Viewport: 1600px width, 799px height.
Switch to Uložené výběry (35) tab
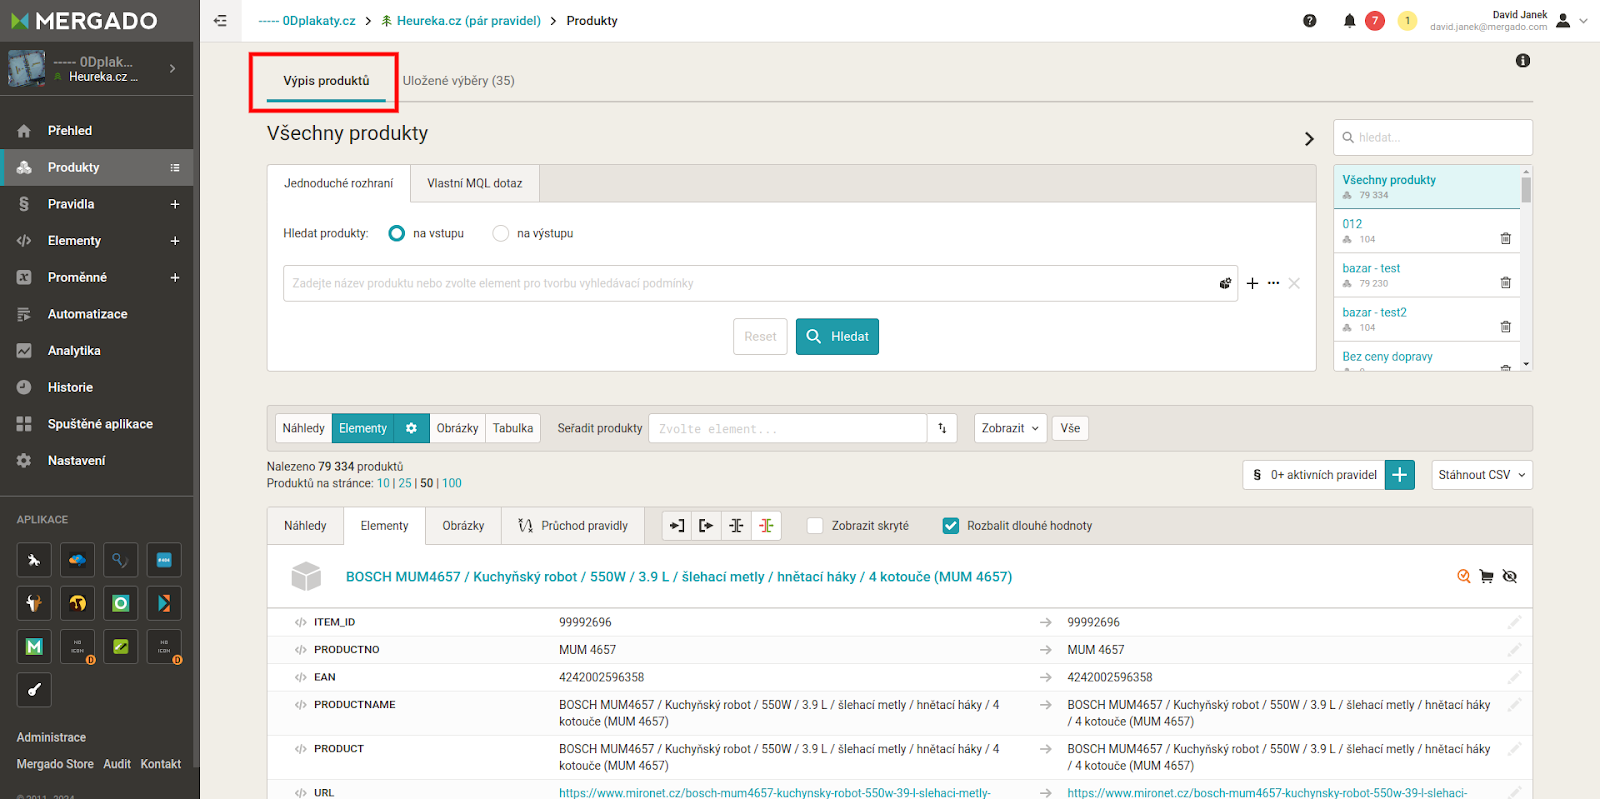point(459,81)
